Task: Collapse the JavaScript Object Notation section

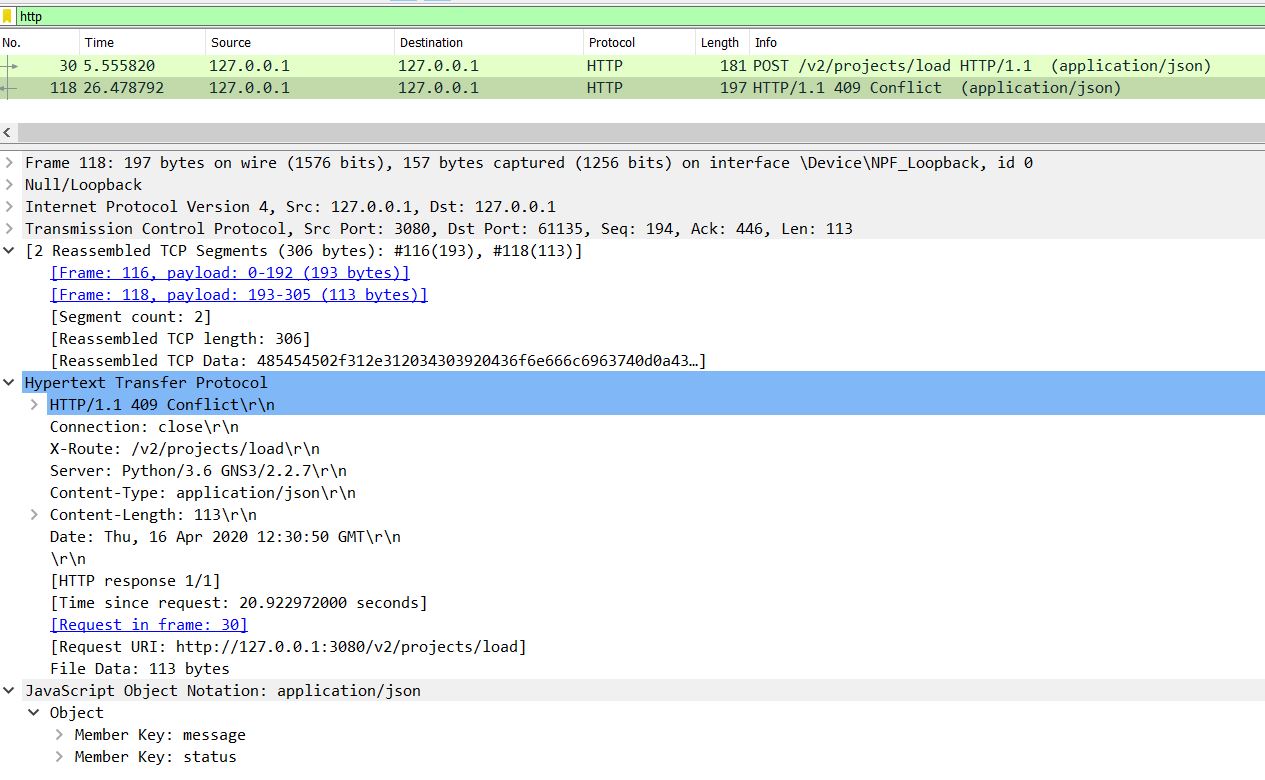Action: click(9, 690)
